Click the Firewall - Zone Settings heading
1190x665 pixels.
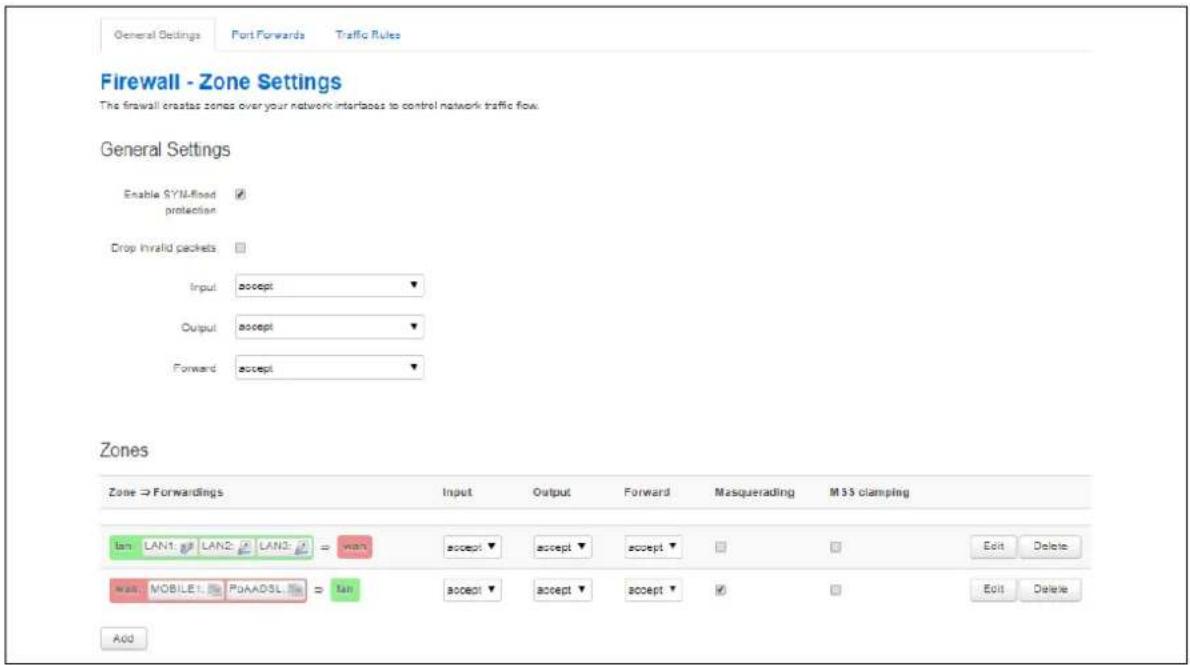click(221, 82)
